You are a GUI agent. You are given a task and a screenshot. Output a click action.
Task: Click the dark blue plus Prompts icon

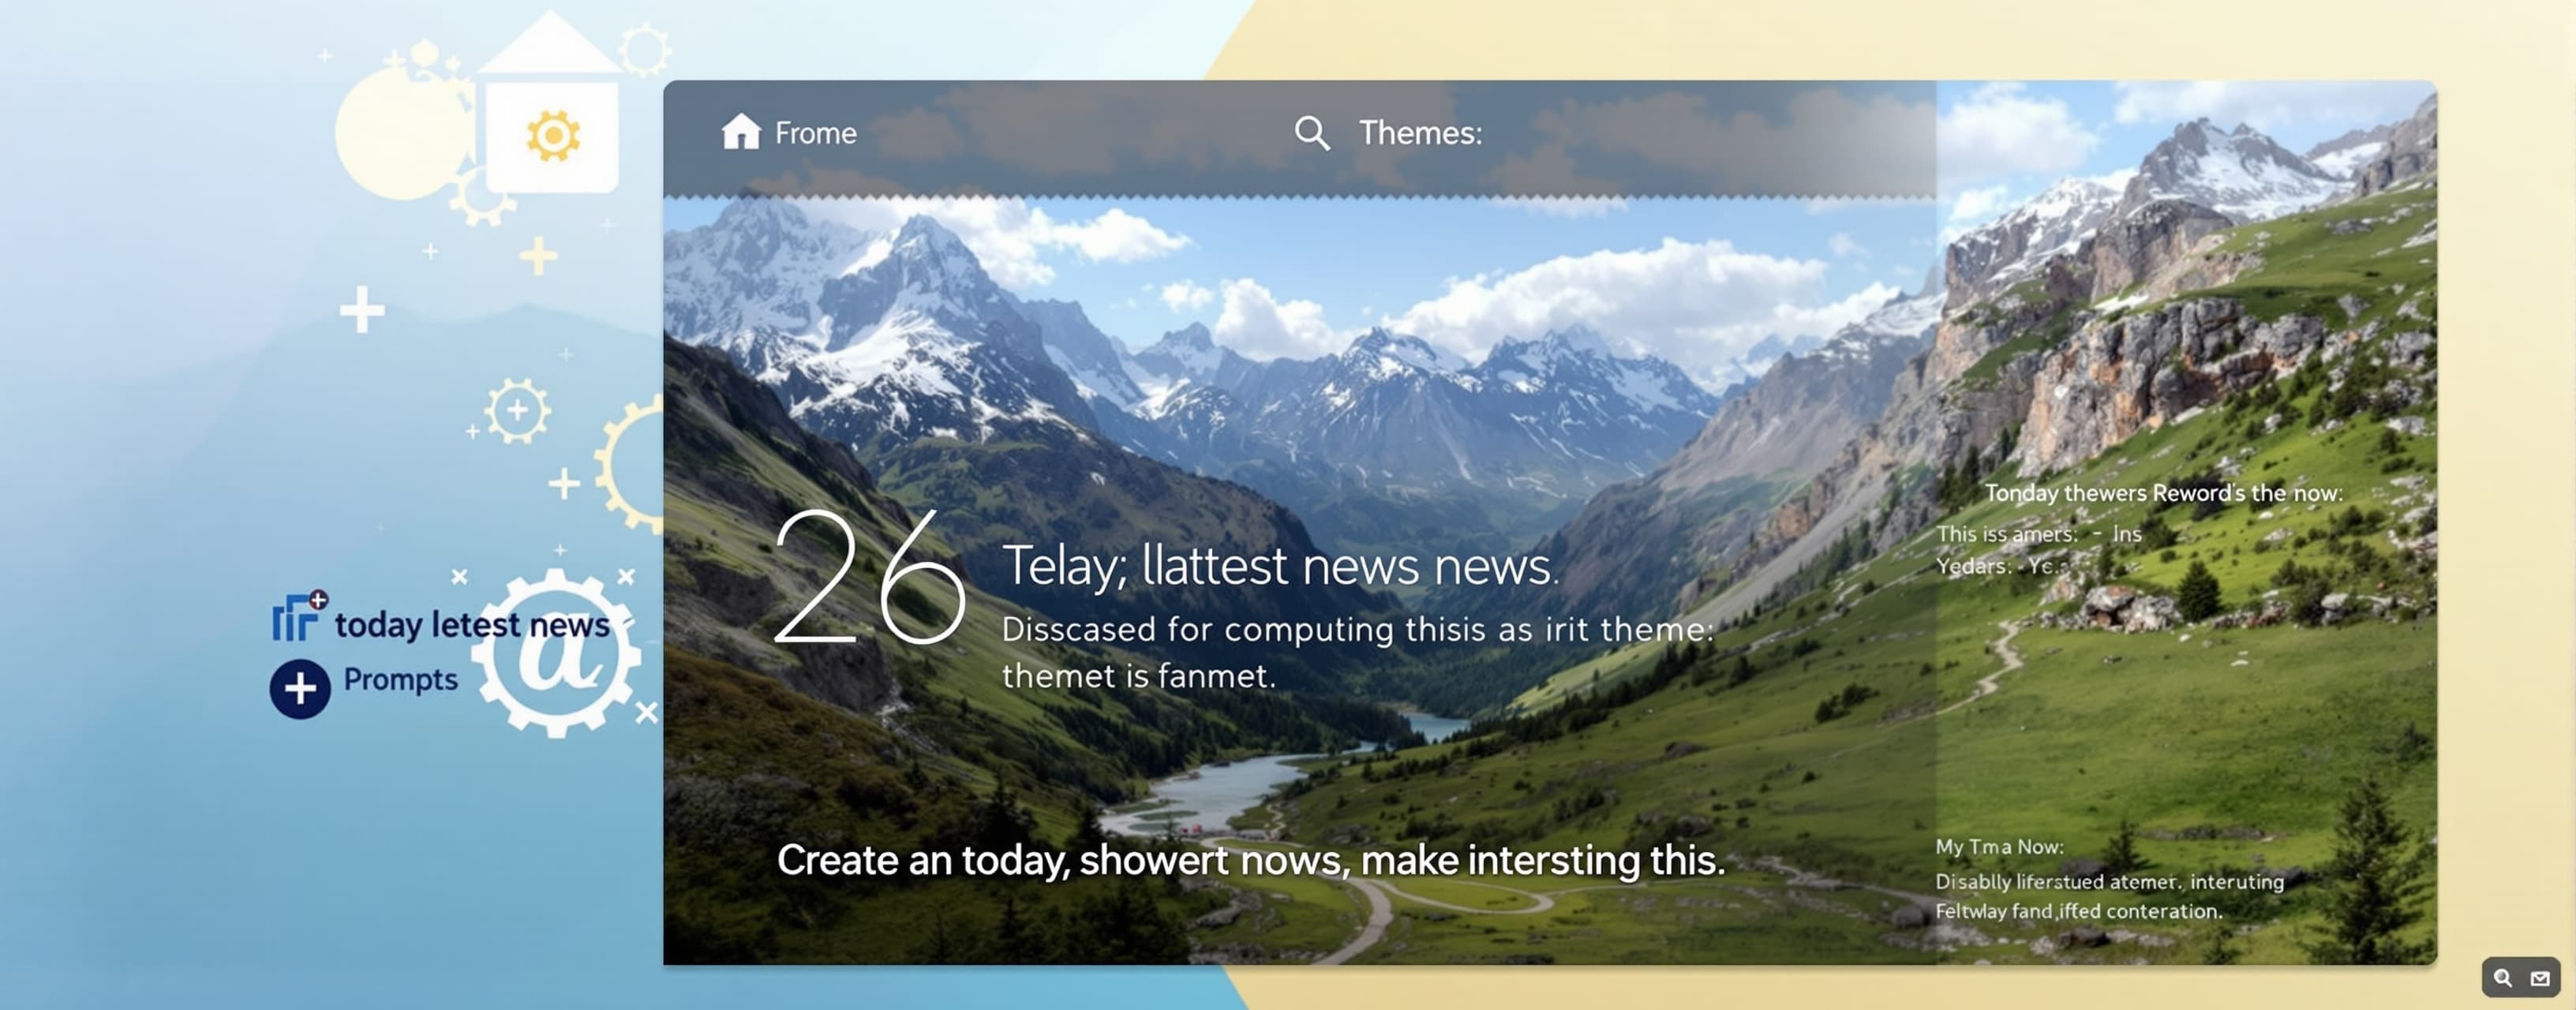300,688
